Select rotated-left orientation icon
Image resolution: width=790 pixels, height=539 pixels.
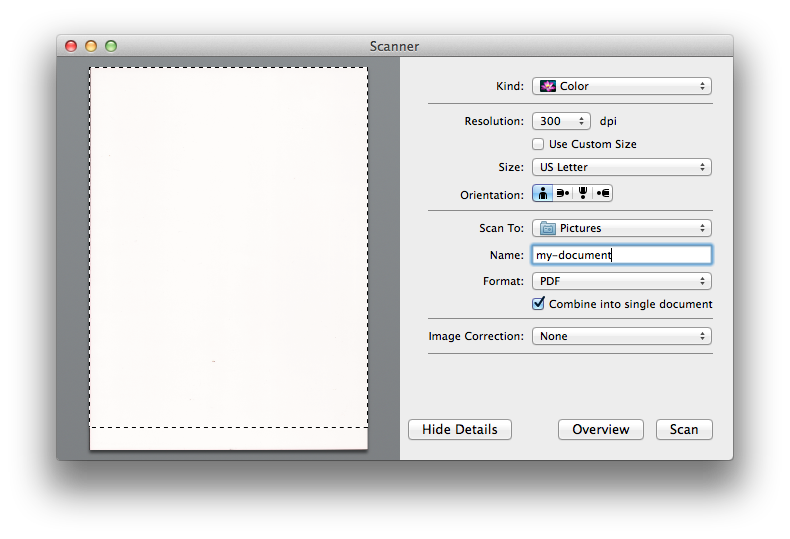click(x=563, y=193)
